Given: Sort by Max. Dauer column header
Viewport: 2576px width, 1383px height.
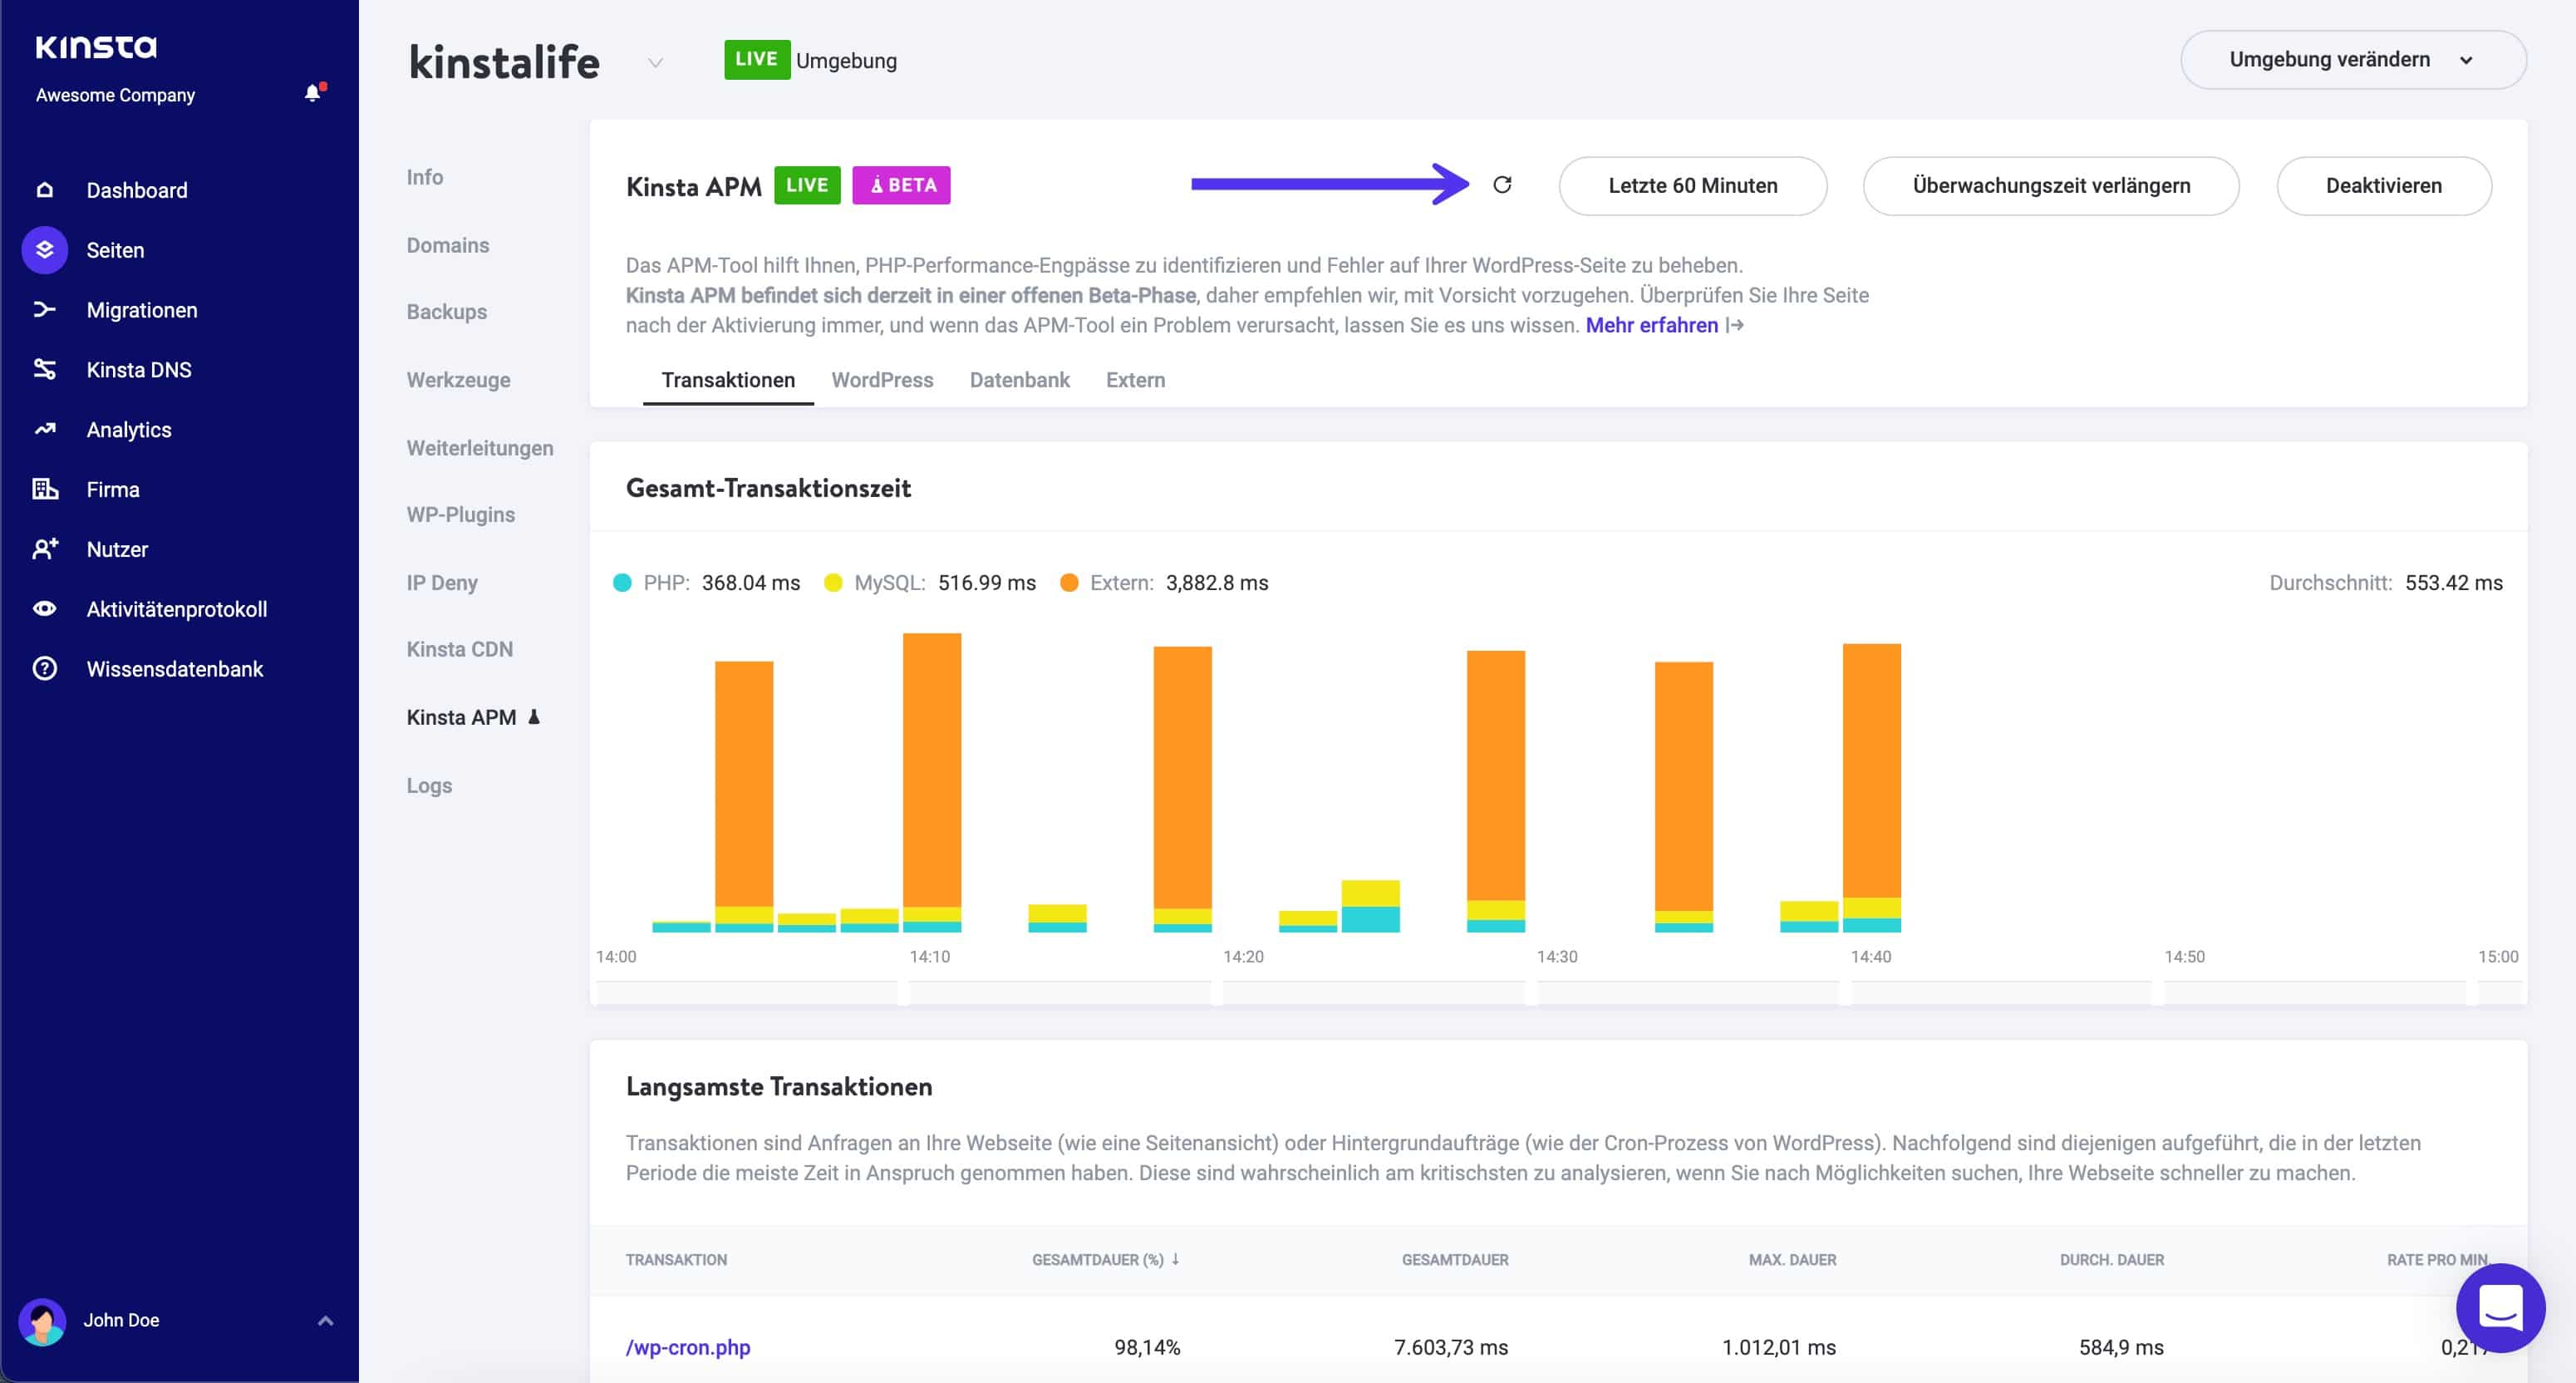Looking at the screenshot, I should [x=1792, y=1260].
